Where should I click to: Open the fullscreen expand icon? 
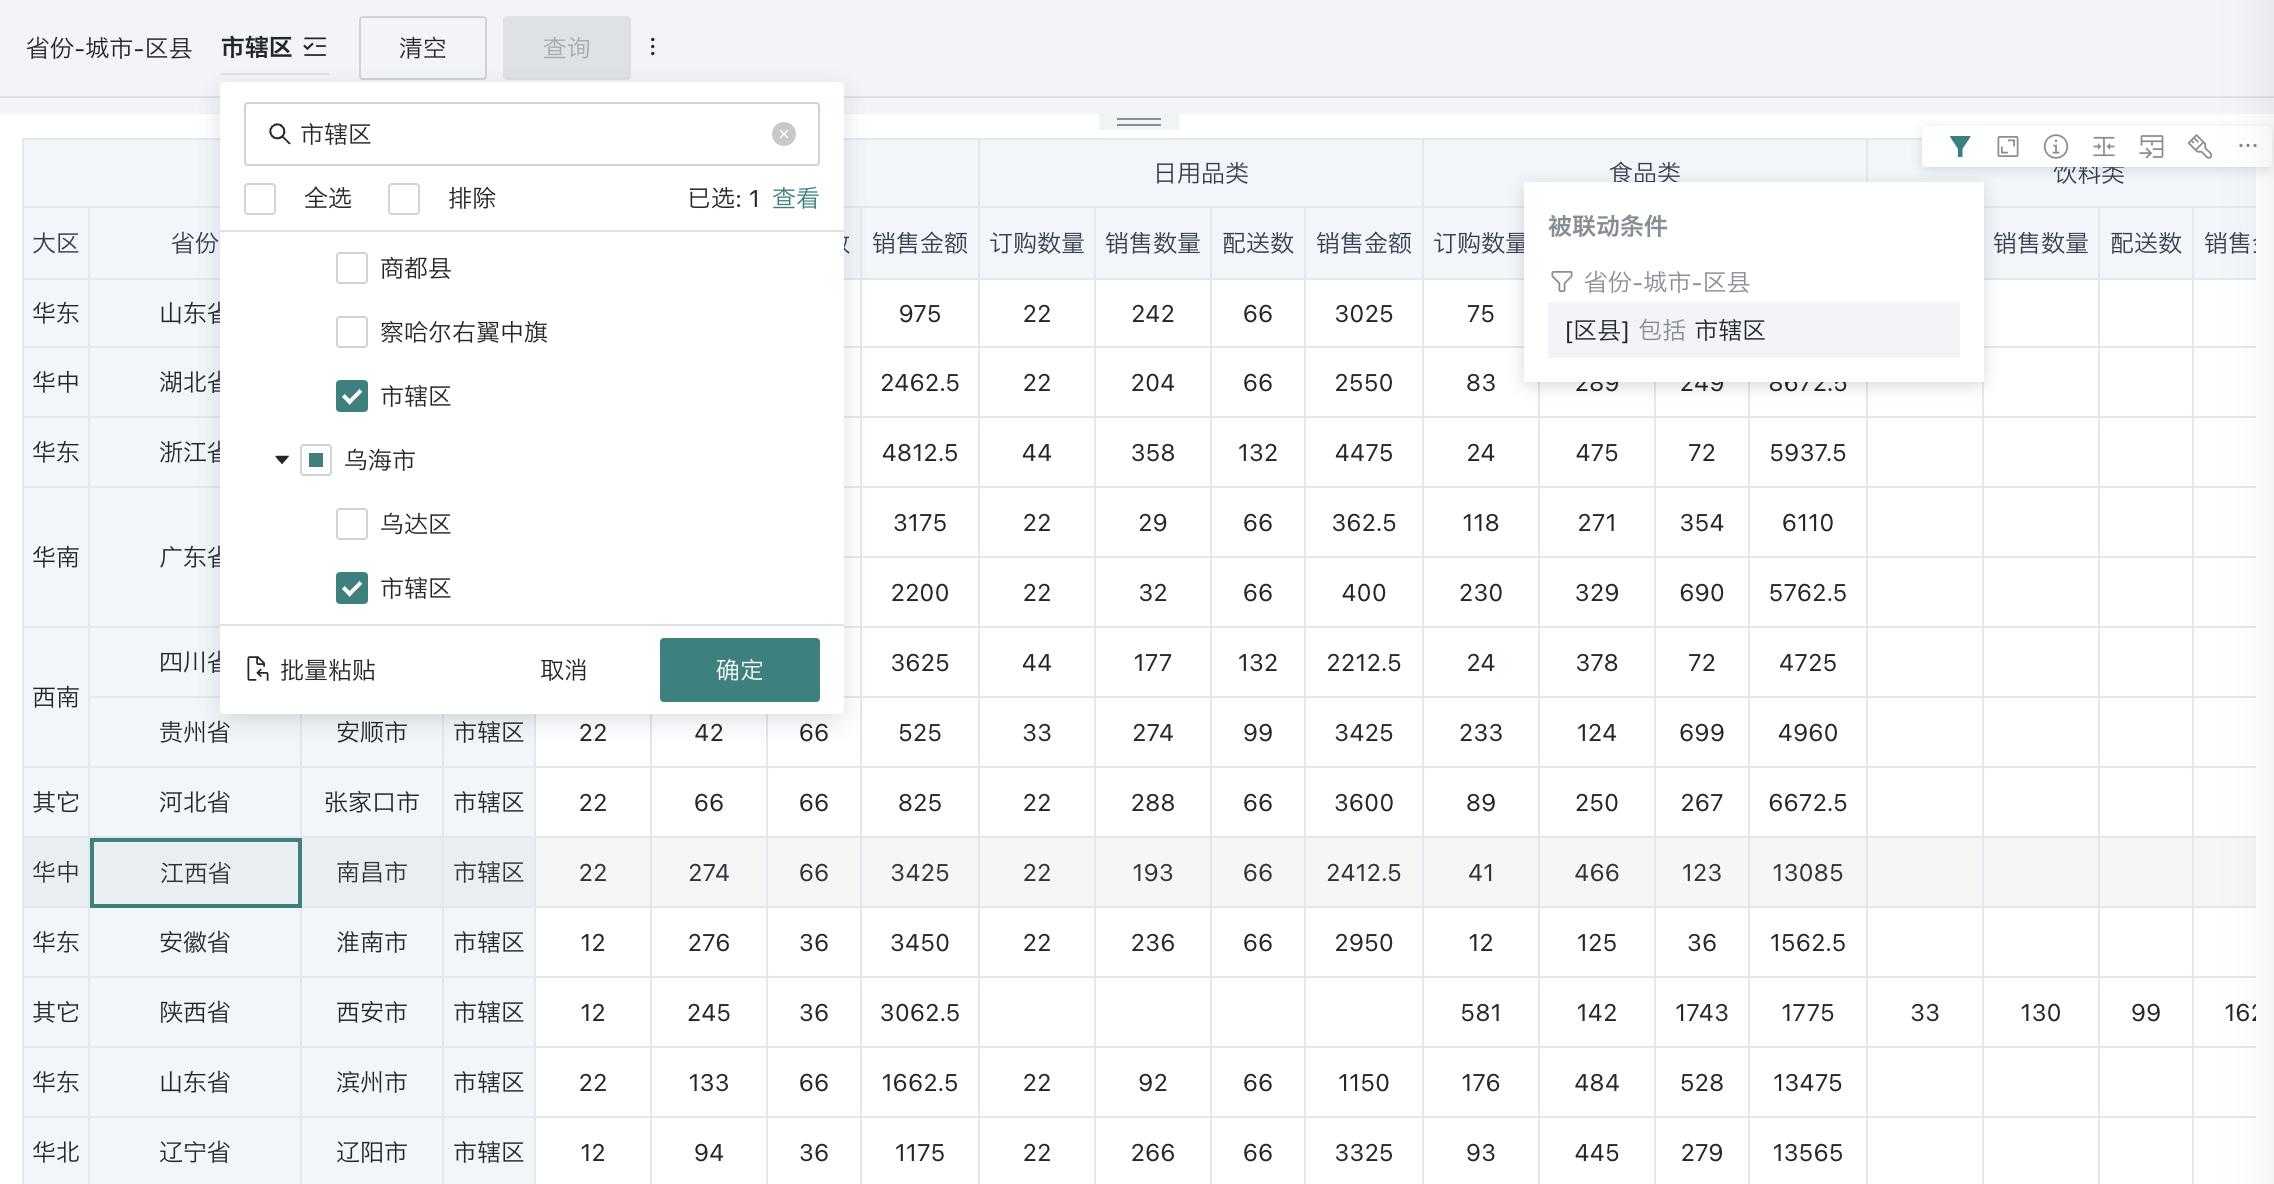[x=2007, y=147]
